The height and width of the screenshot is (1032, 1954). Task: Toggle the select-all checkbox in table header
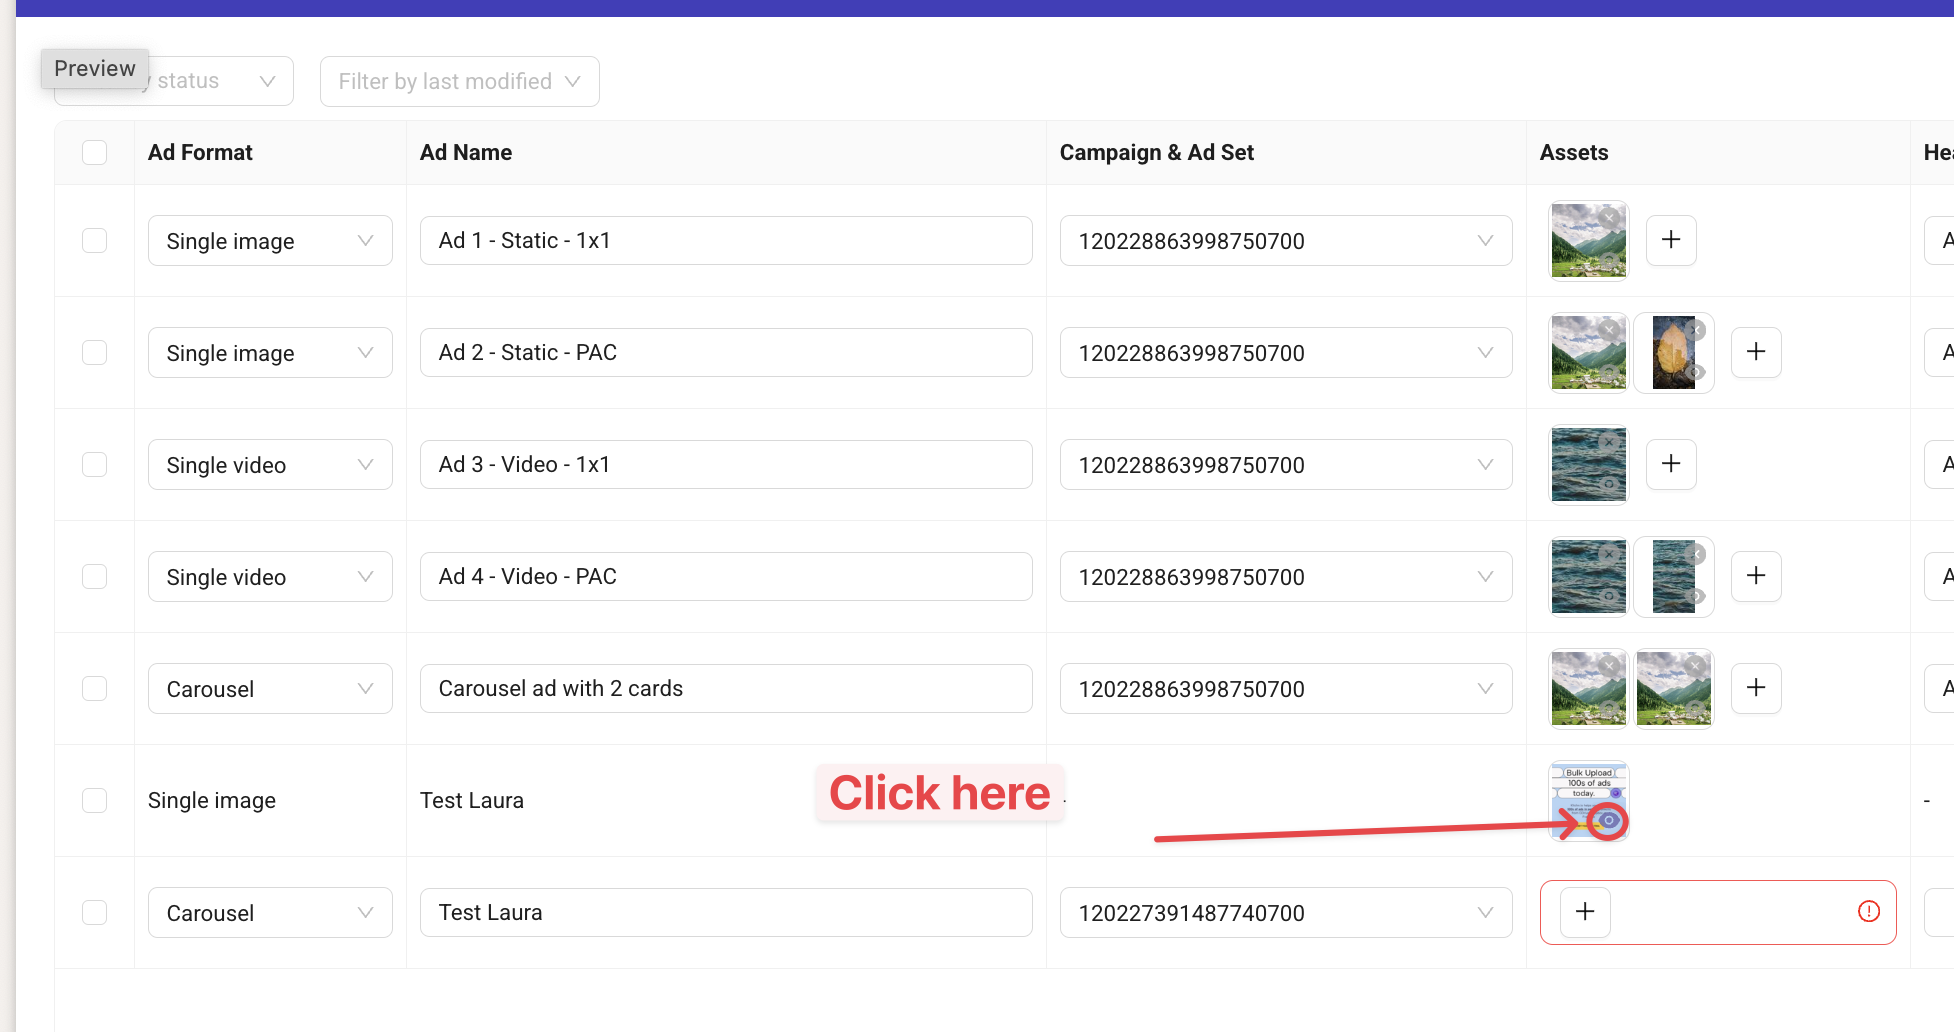pos(95,152)
